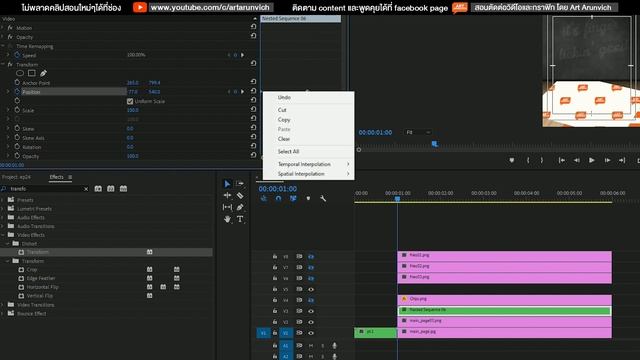Switch to the Project ep24 tab
The height and width of the screenshot is (360, 640).
[16, 177]
